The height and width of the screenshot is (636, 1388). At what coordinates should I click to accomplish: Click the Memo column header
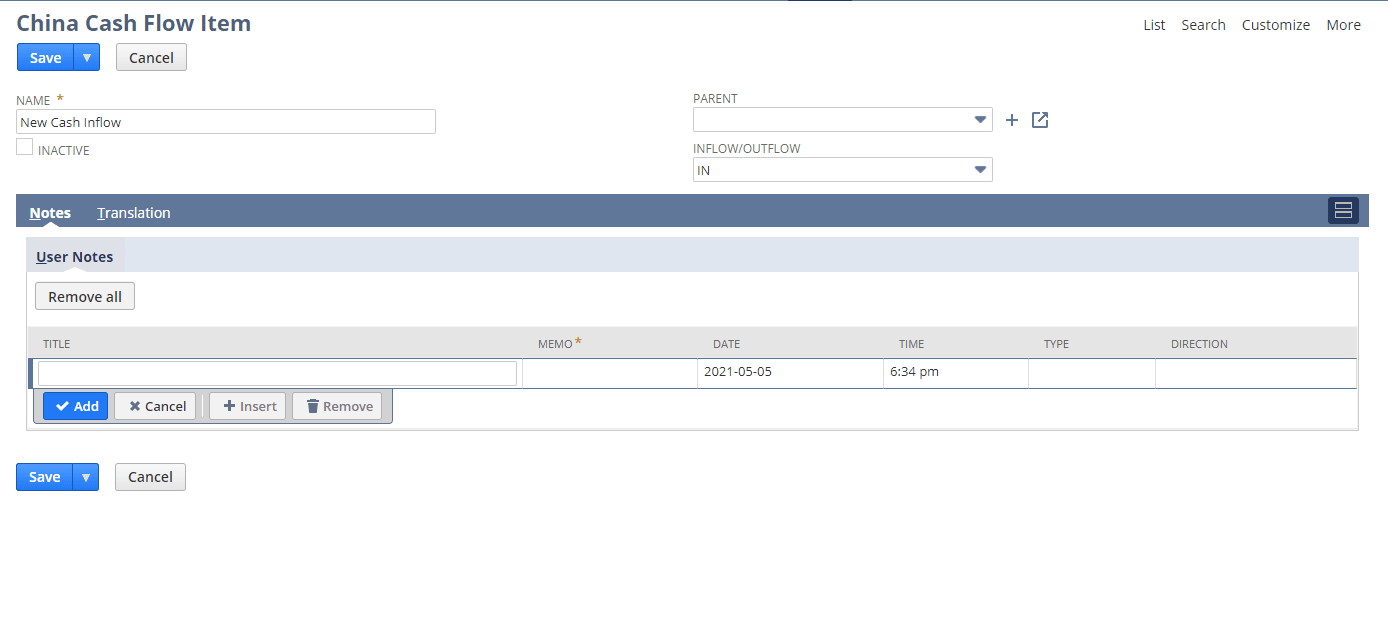[556, 344]
